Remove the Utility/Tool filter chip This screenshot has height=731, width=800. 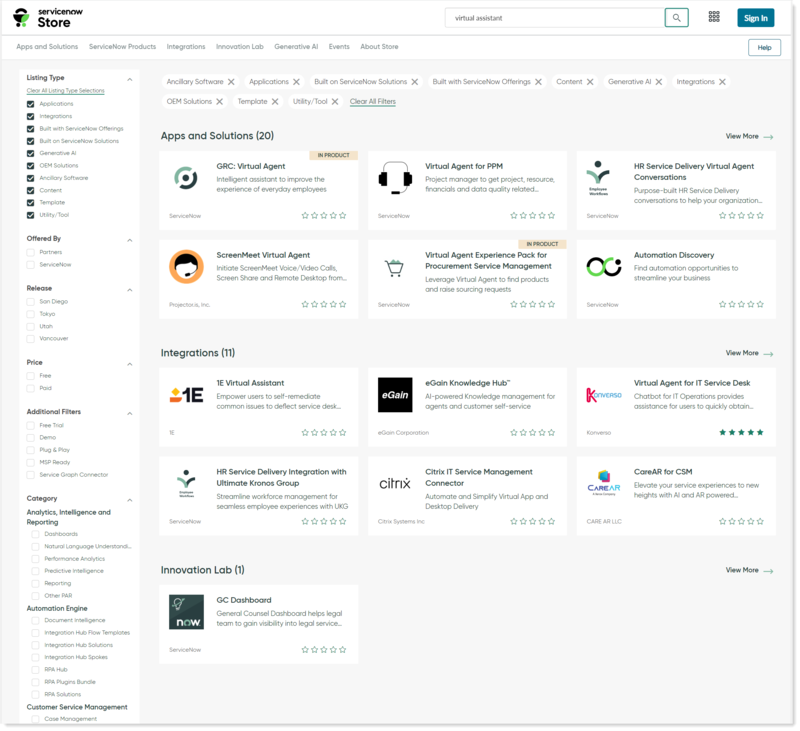click(335, 102)
